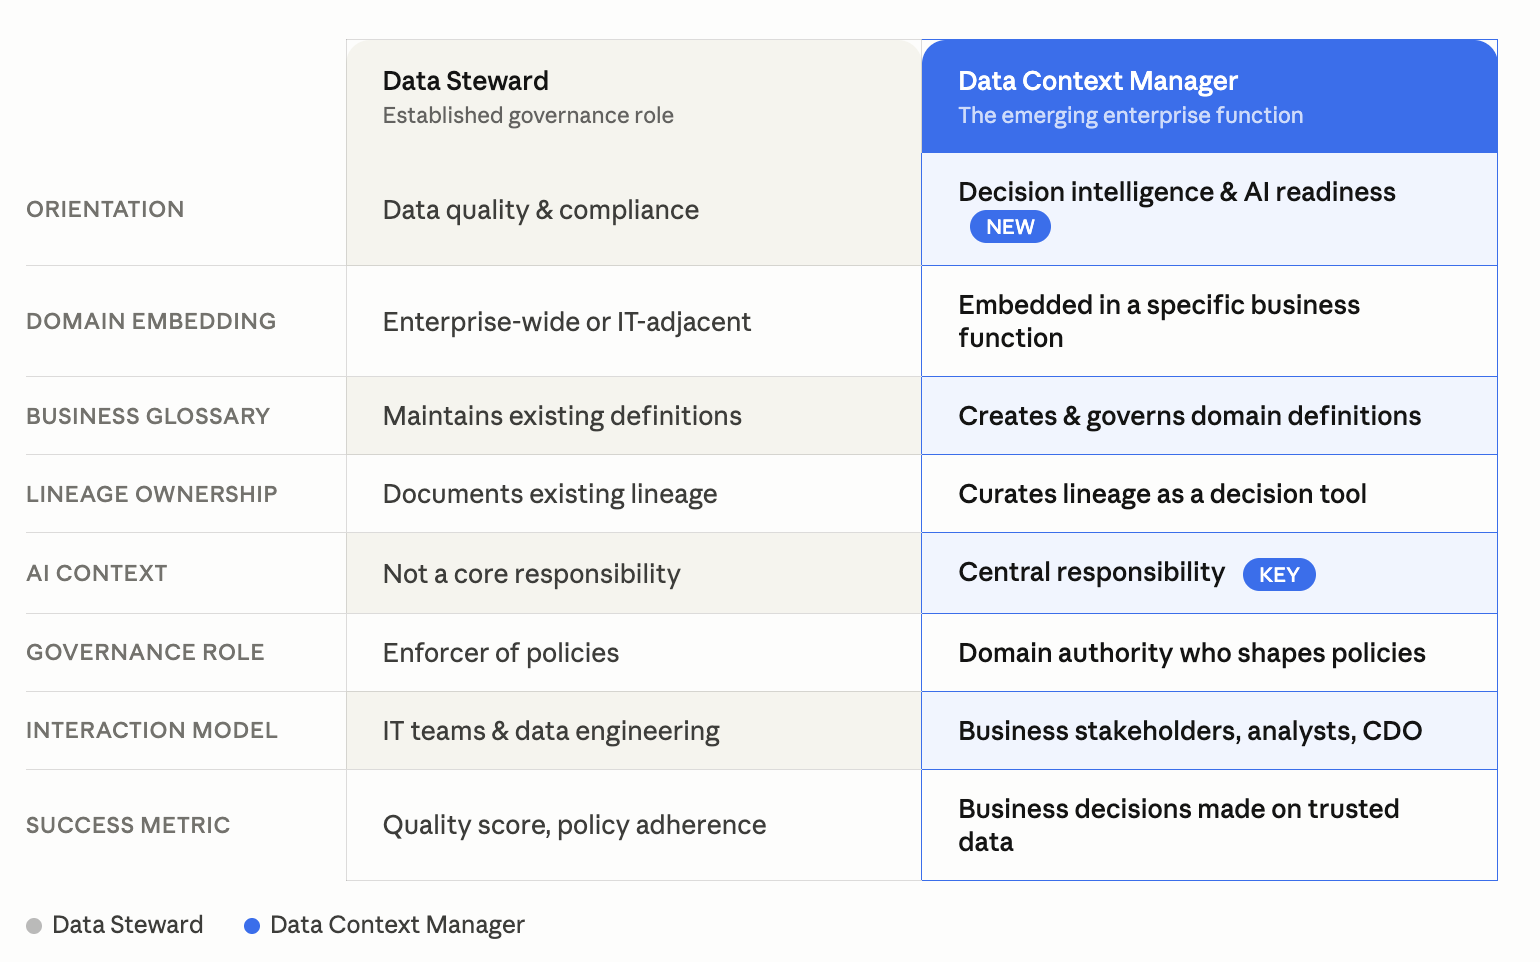Click the 'Data Steward' legend label text

[127, 926]
